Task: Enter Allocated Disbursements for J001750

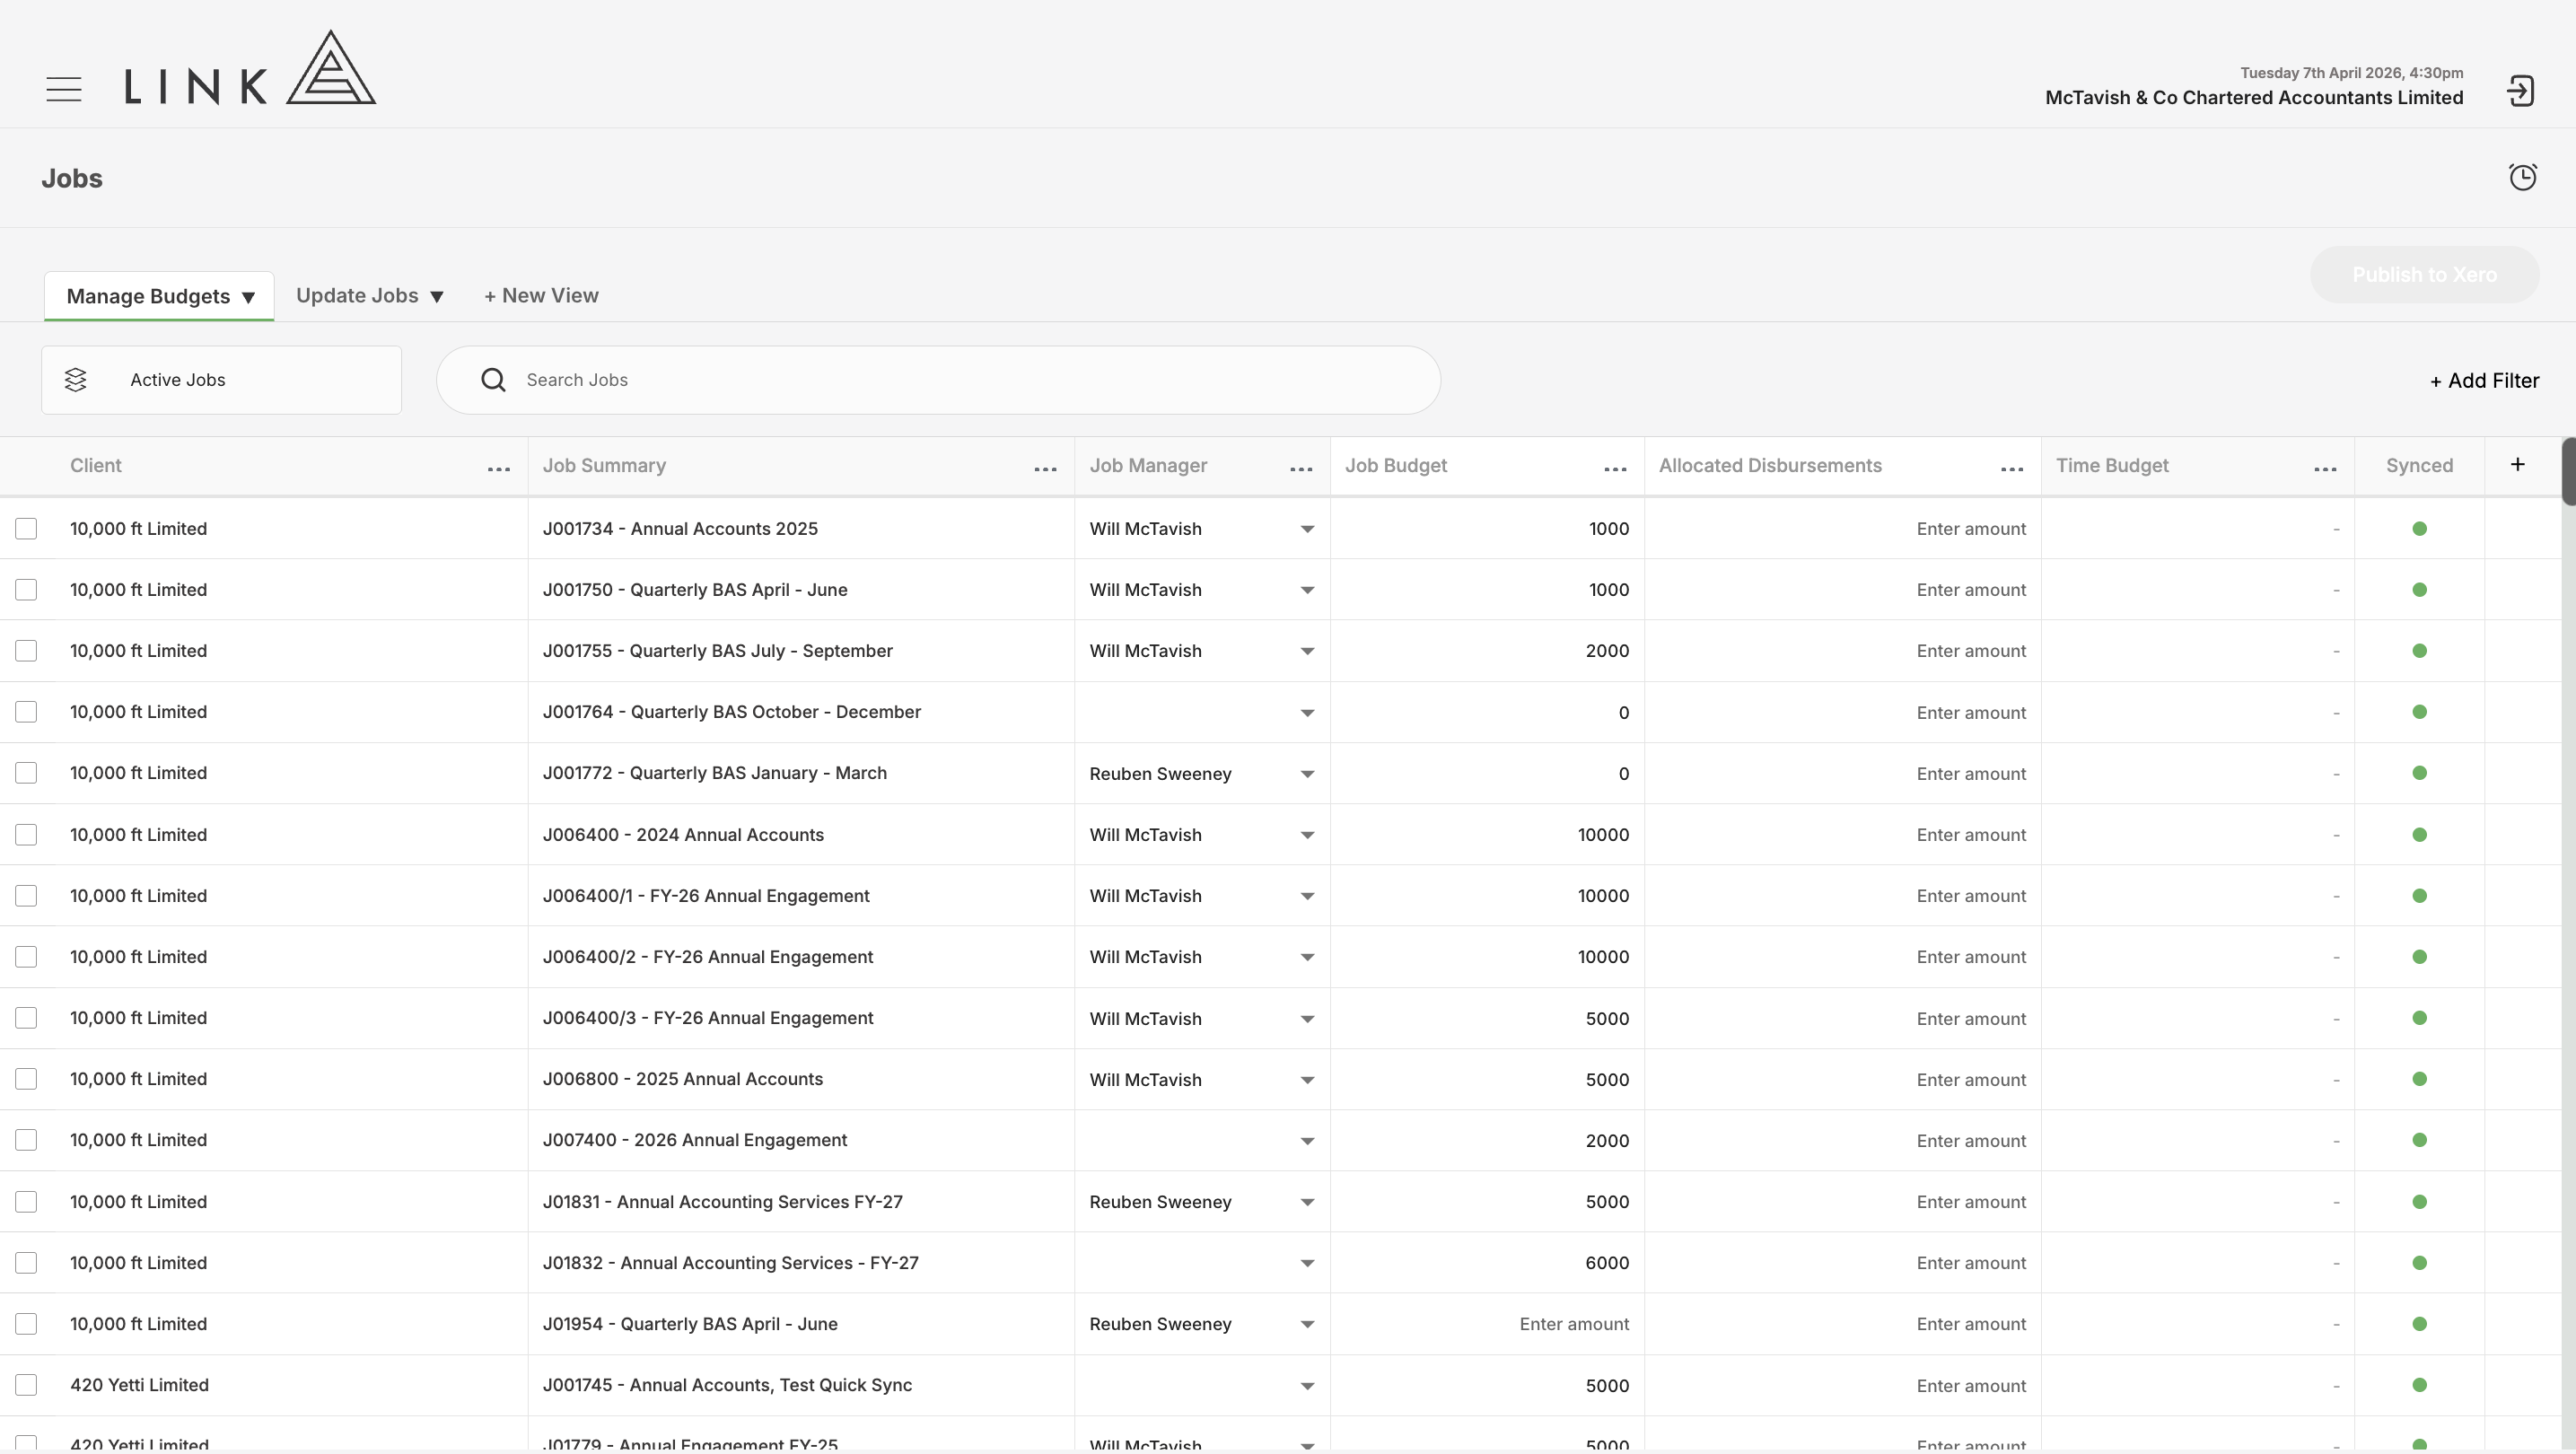Action: (1842, 590)
